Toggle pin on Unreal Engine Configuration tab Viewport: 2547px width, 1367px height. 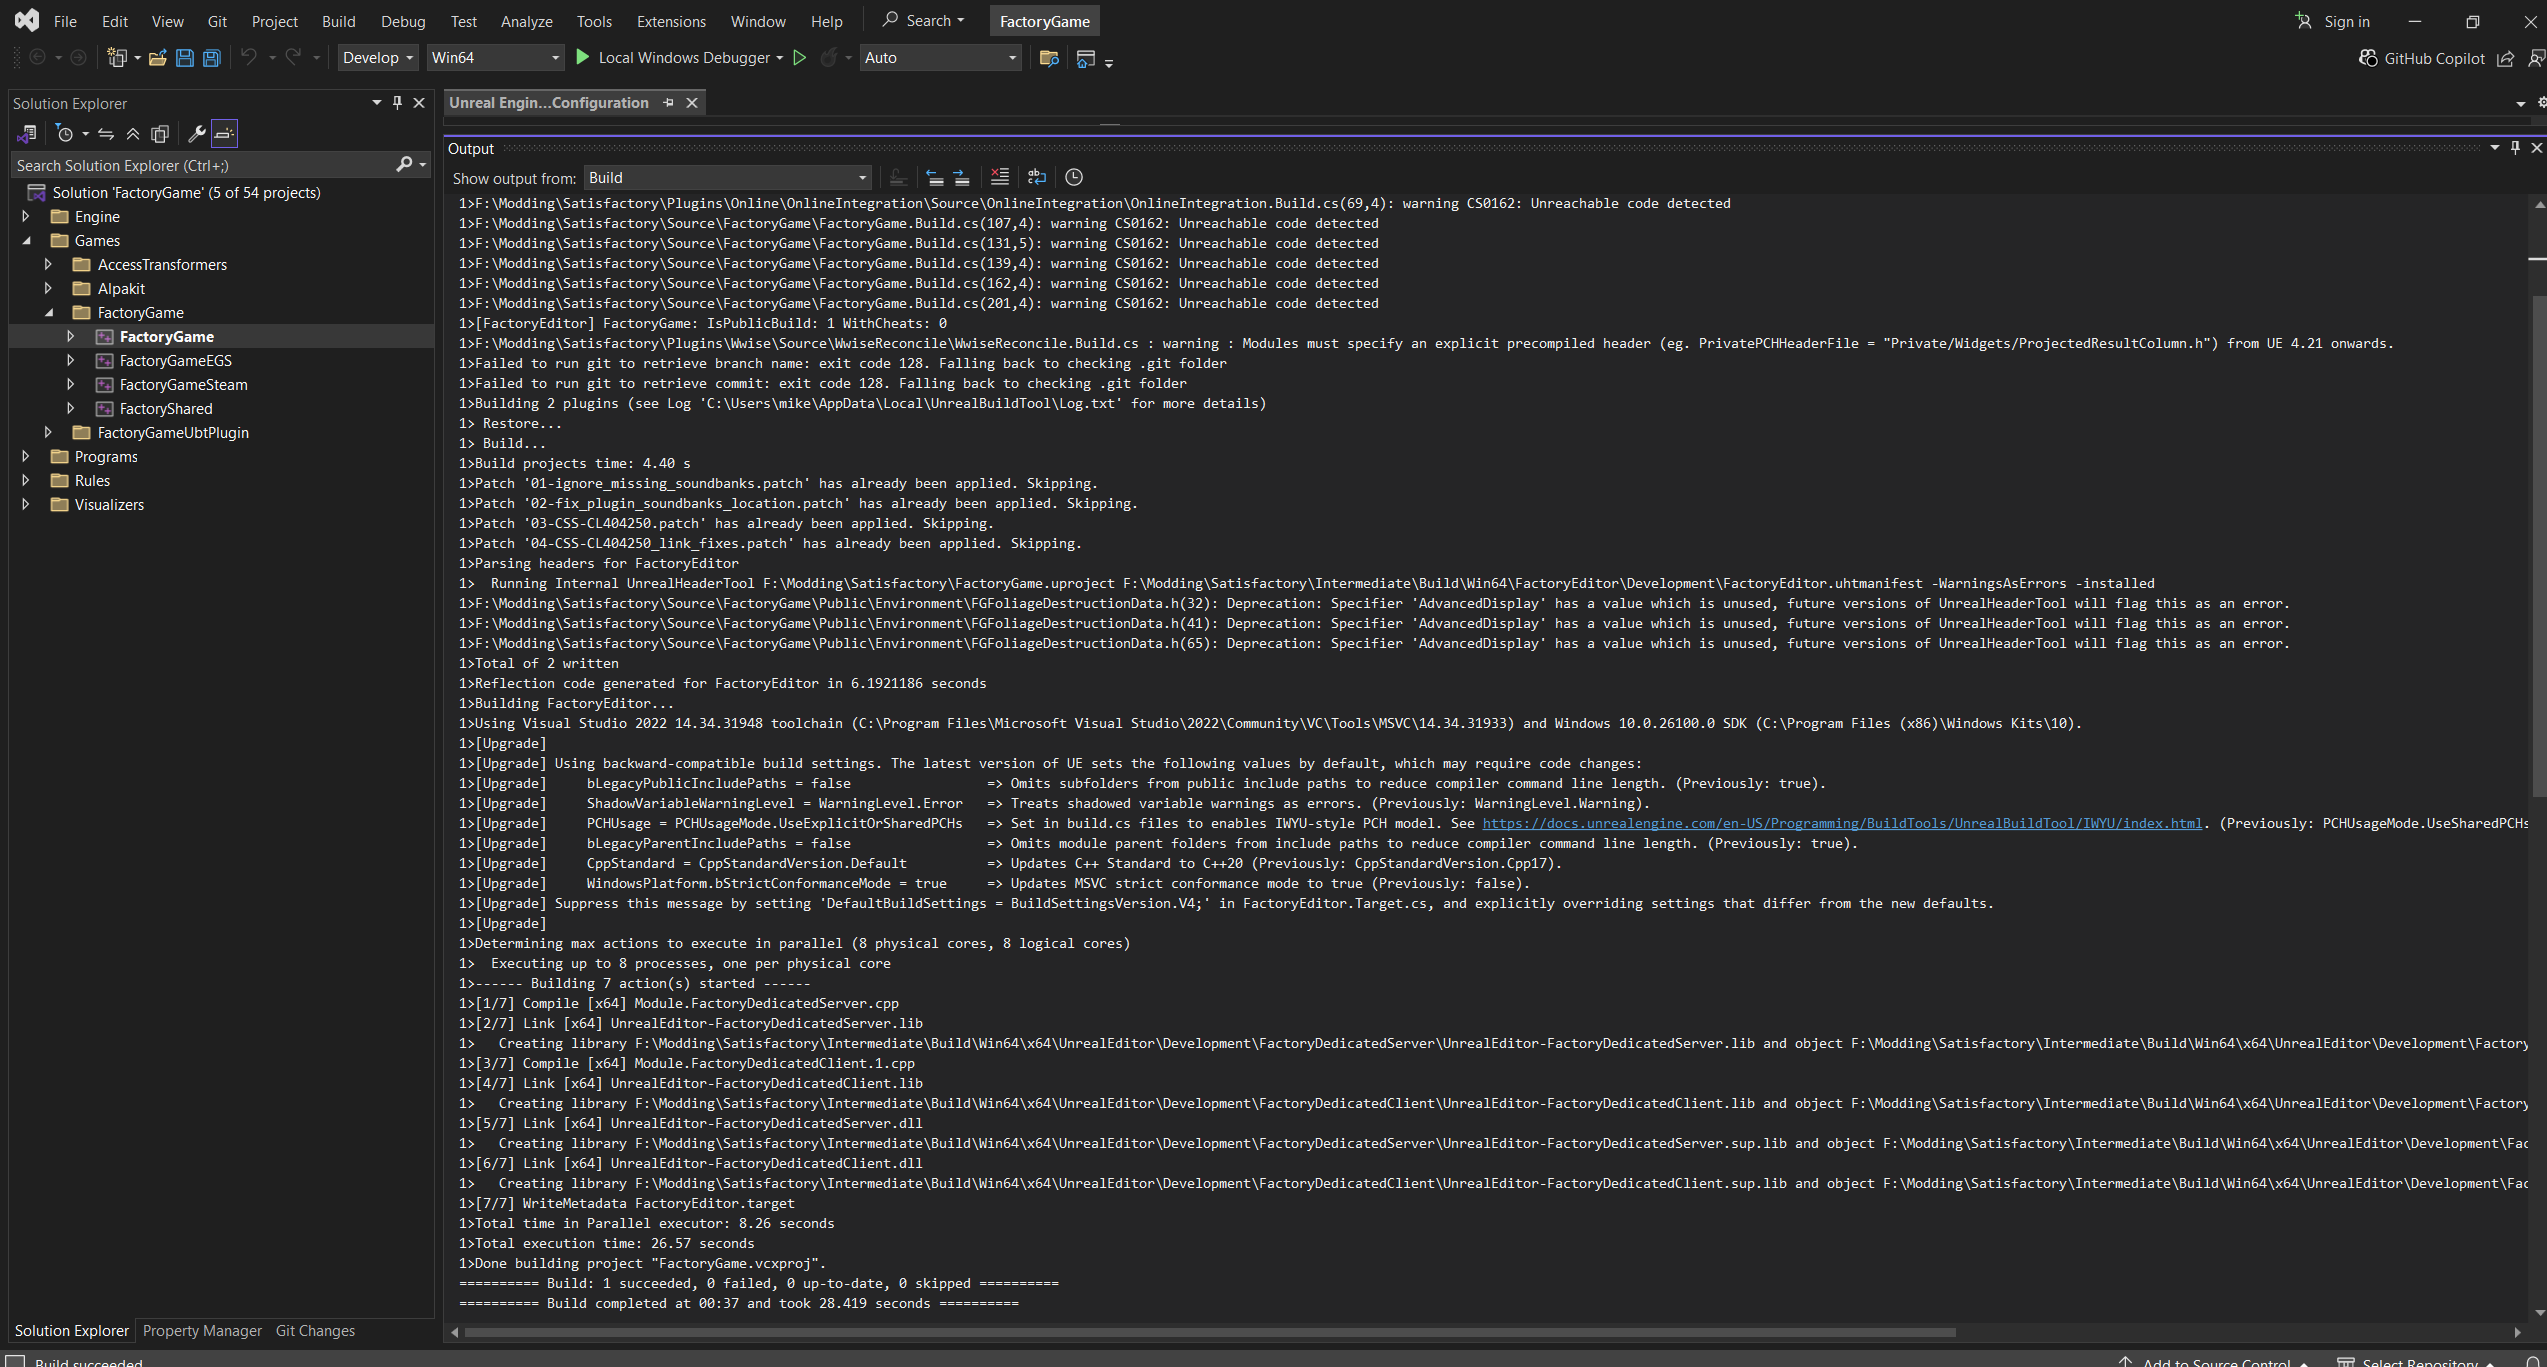pos(668,102)
